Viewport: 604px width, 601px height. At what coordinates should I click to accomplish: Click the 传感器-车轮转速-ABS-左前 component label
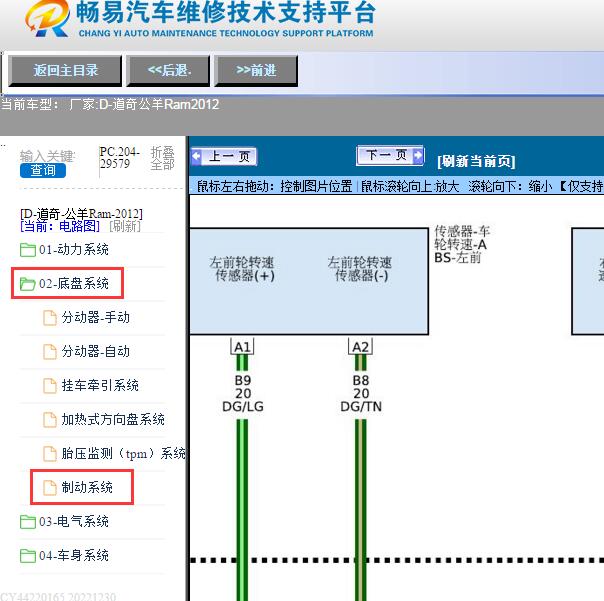(x=461, y=244)
